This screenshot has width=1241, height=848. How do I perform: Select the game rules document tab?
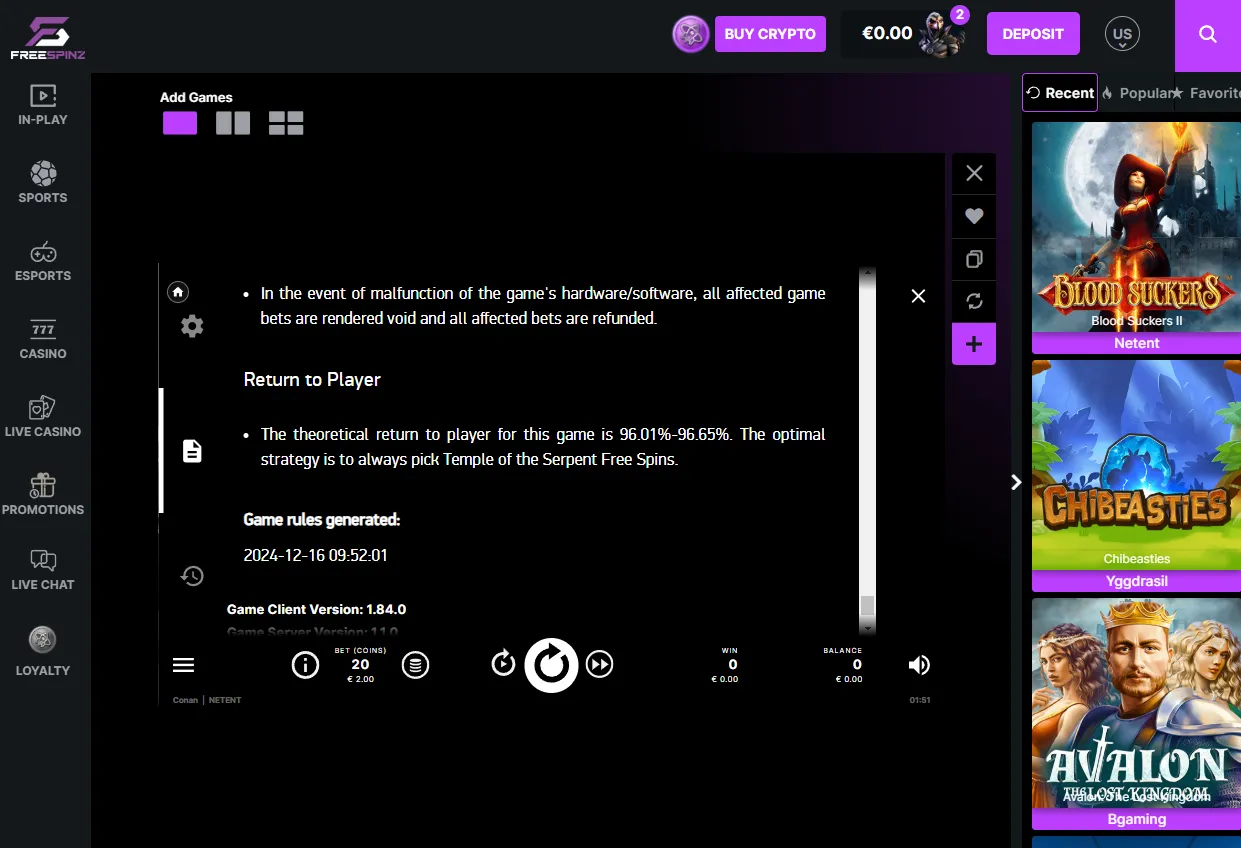pyautogui.click(x=192, y=451)
